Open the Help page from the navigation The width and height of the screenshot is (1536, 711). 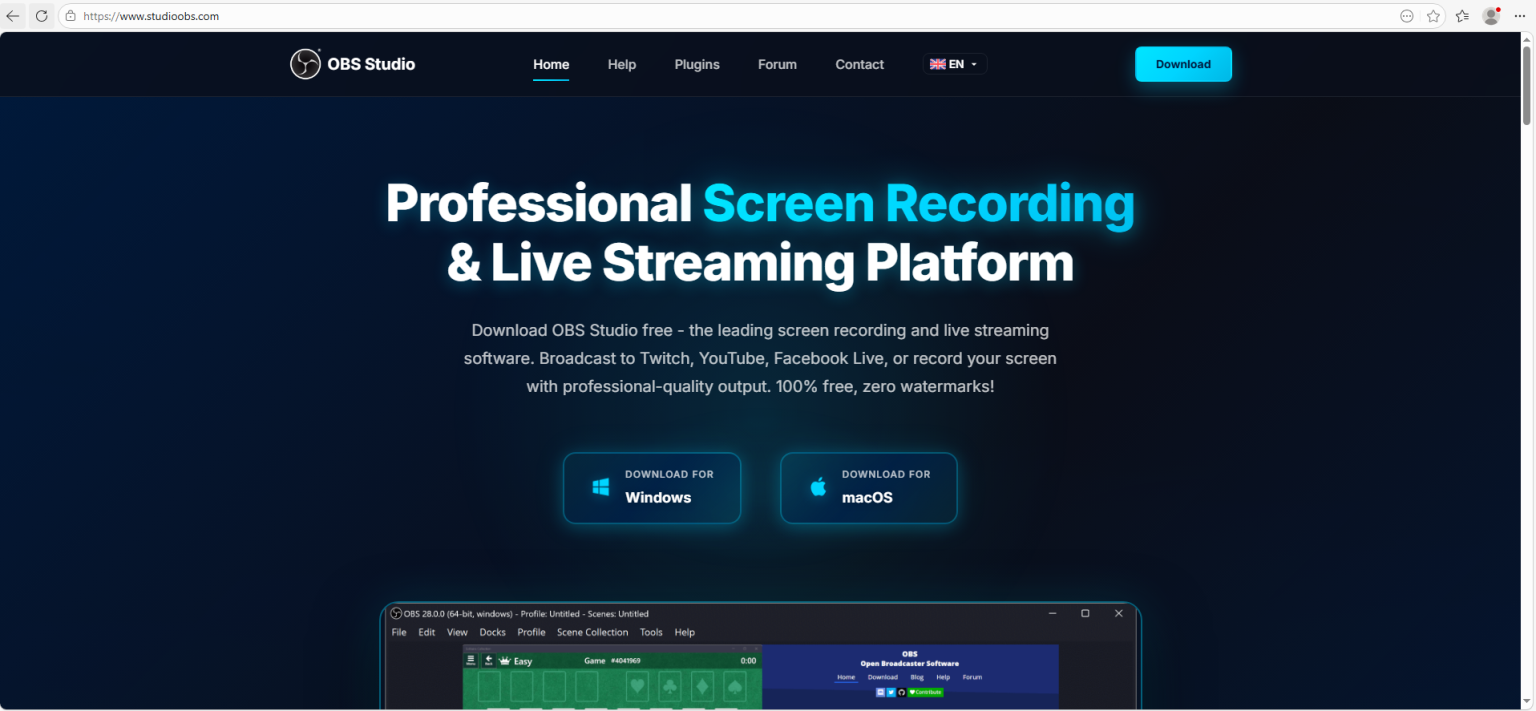tap(622, 64)
